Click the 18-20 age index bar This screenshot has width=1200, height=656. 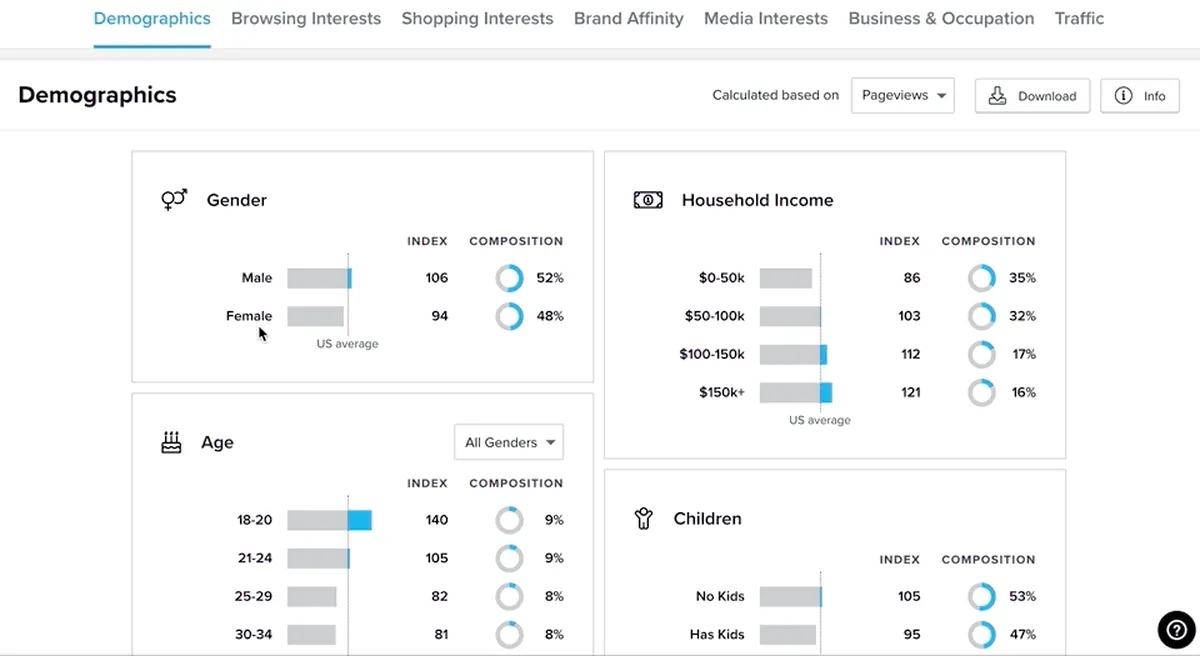329,520
